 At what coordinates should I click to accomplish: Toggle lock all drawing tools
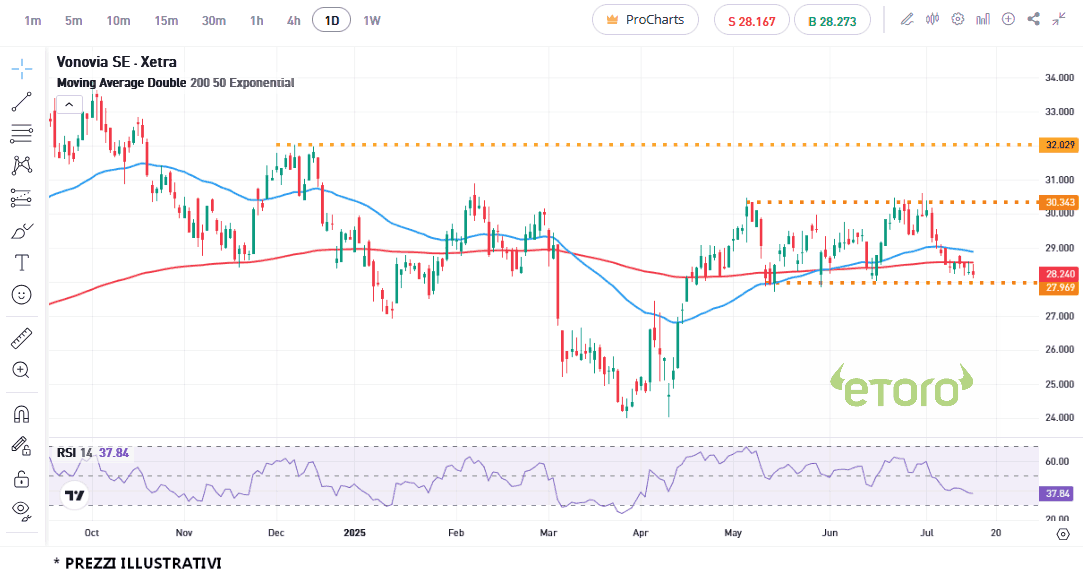[x=21, y=478]
